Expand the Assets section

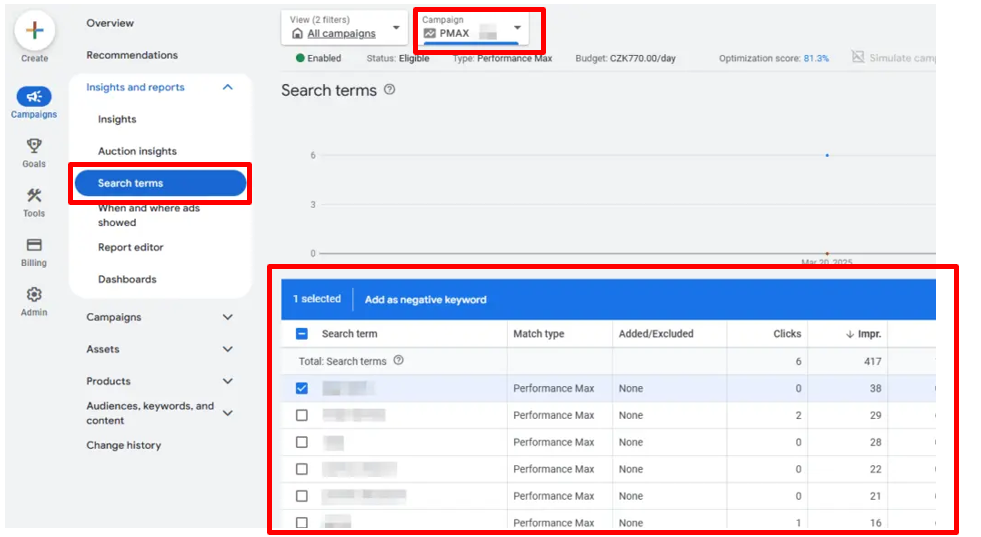click(x=228, y=349)
